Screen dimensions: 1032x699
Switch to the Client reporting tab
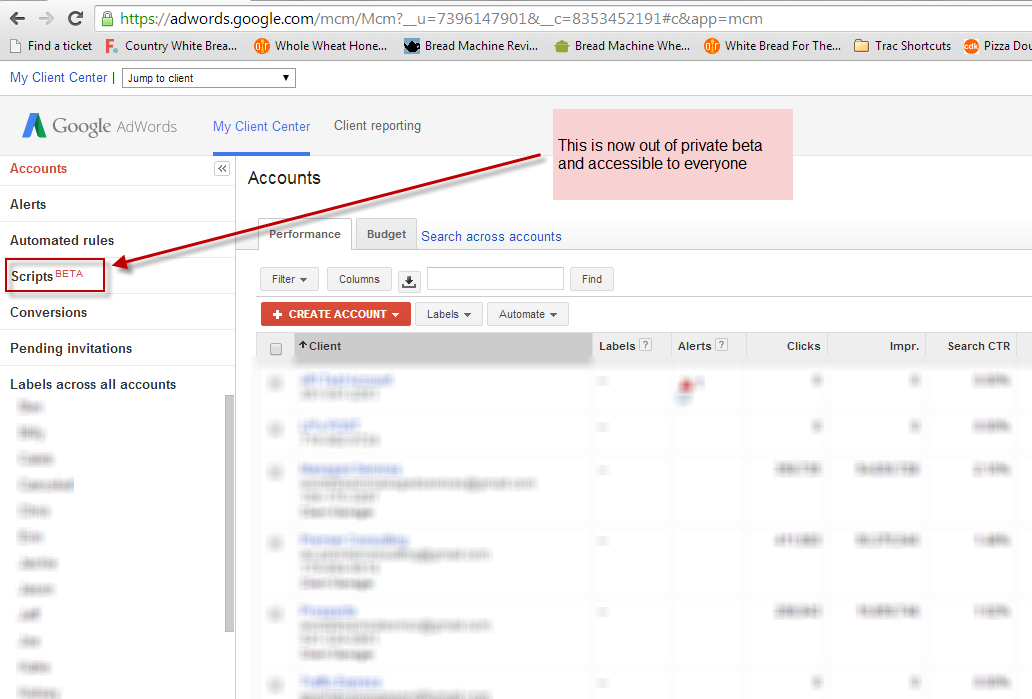[377, 126]
